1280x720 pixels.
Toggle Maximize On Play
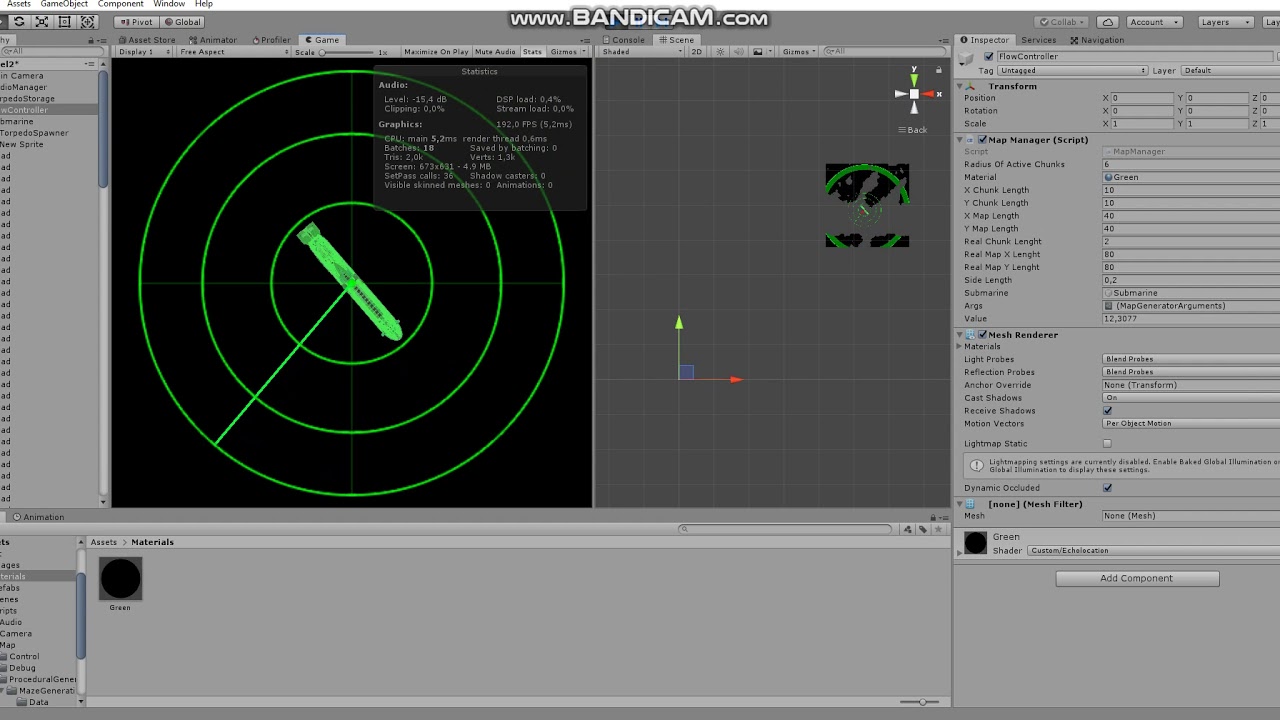coord(436,52)
